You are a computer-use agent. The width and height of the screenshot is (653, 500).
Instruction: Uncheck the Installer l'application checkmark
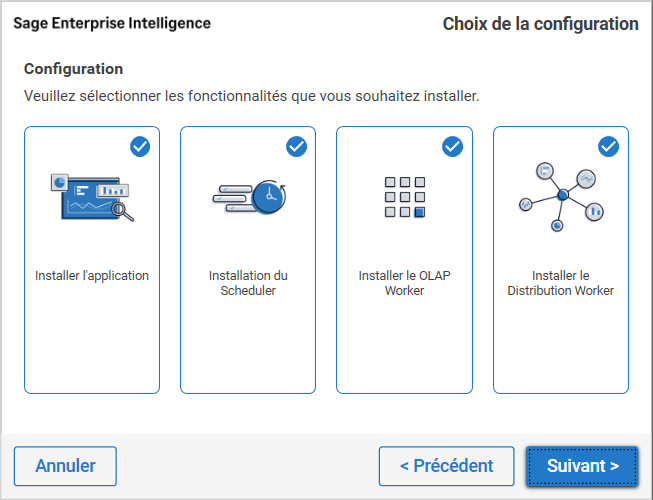coord(140,147)
